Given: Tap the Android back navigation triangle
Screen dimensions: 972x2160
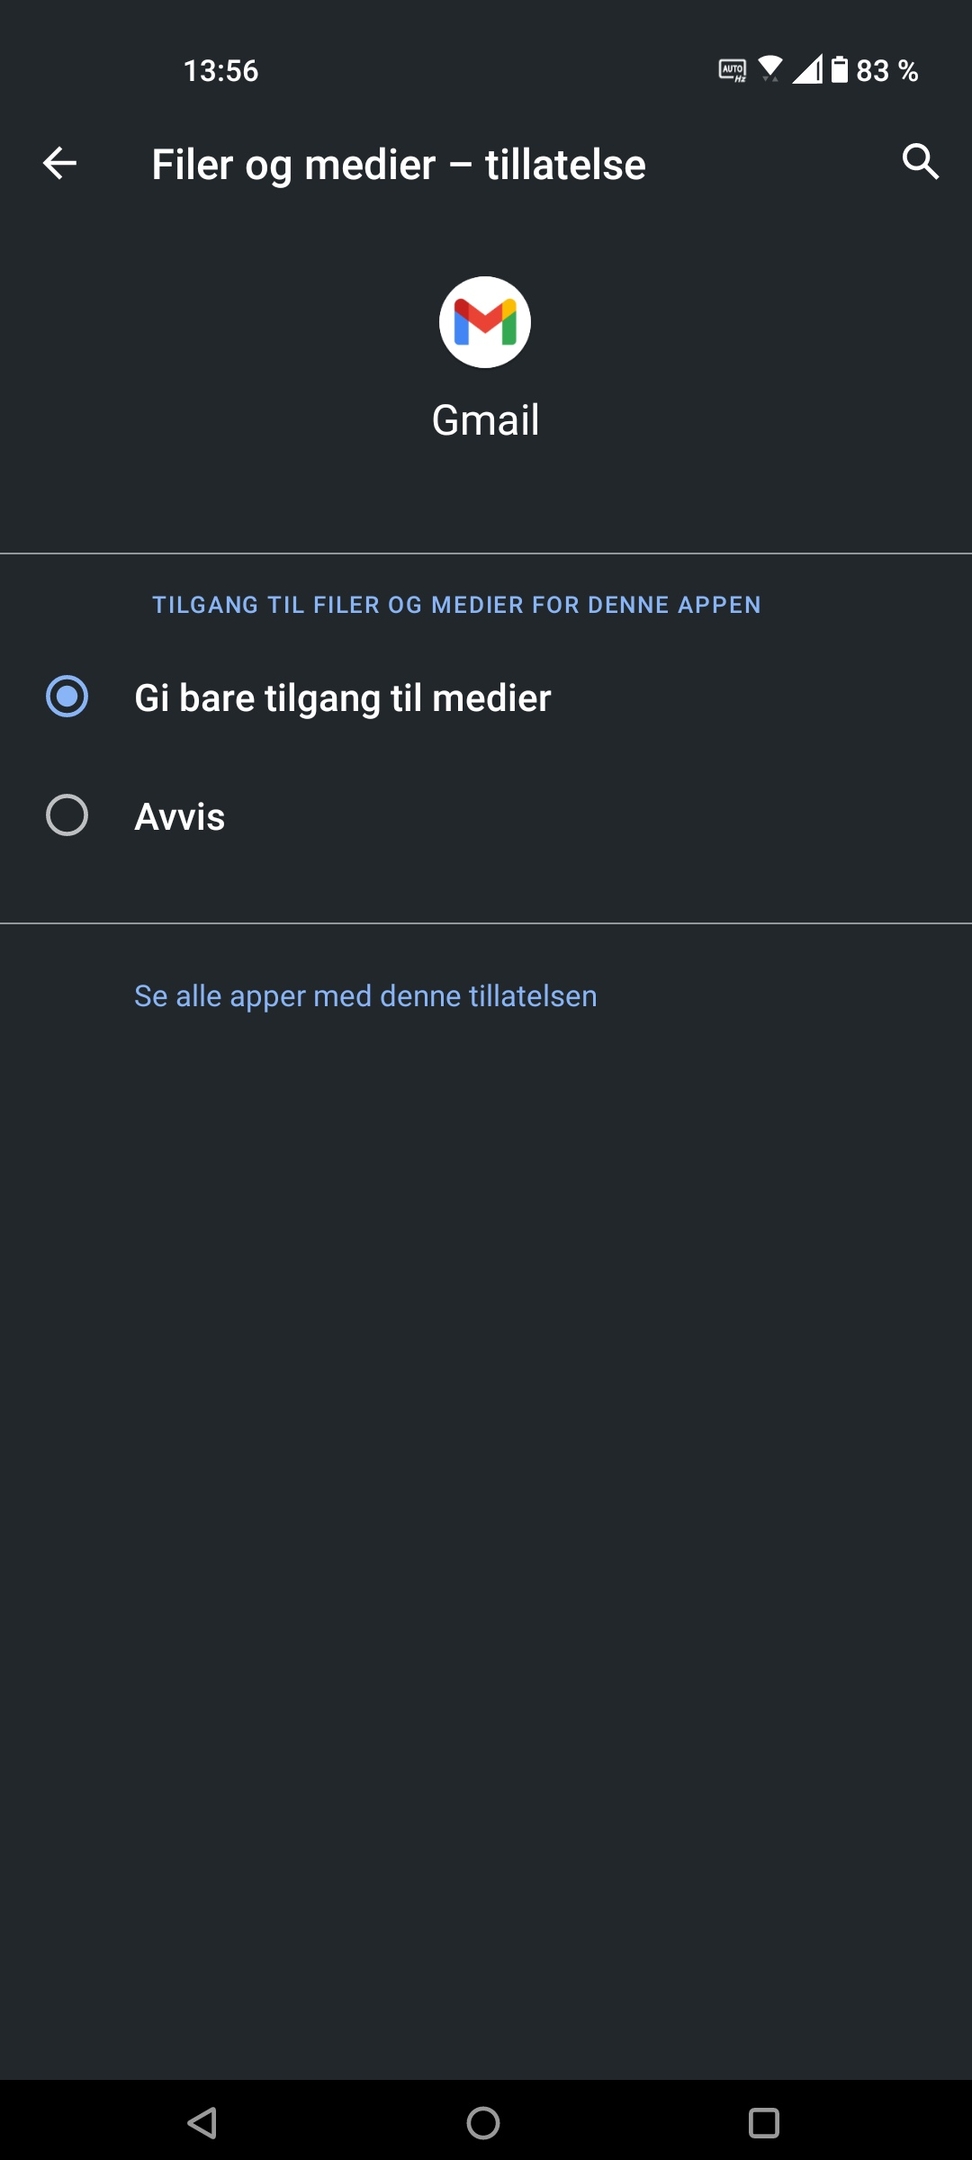Looking at the screenshot, I should tap(203, 2122).
